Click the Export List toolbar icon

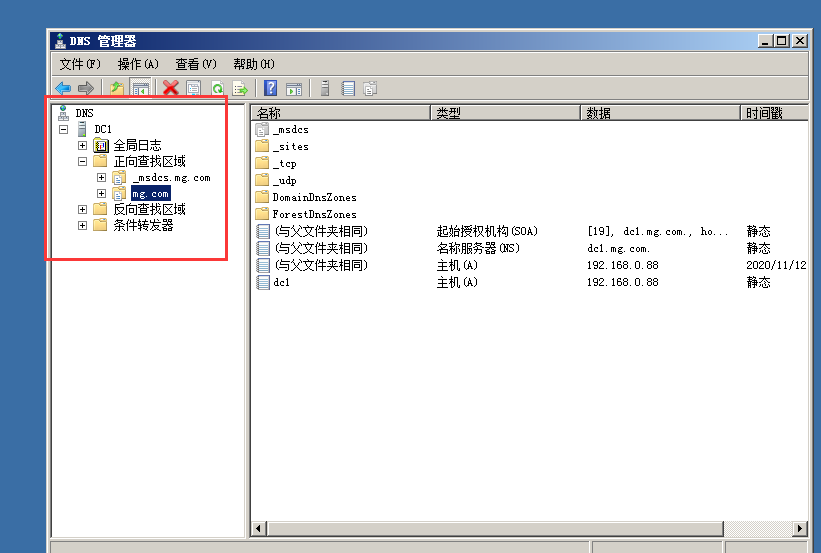pyautogui.click(x=240, y=88)
